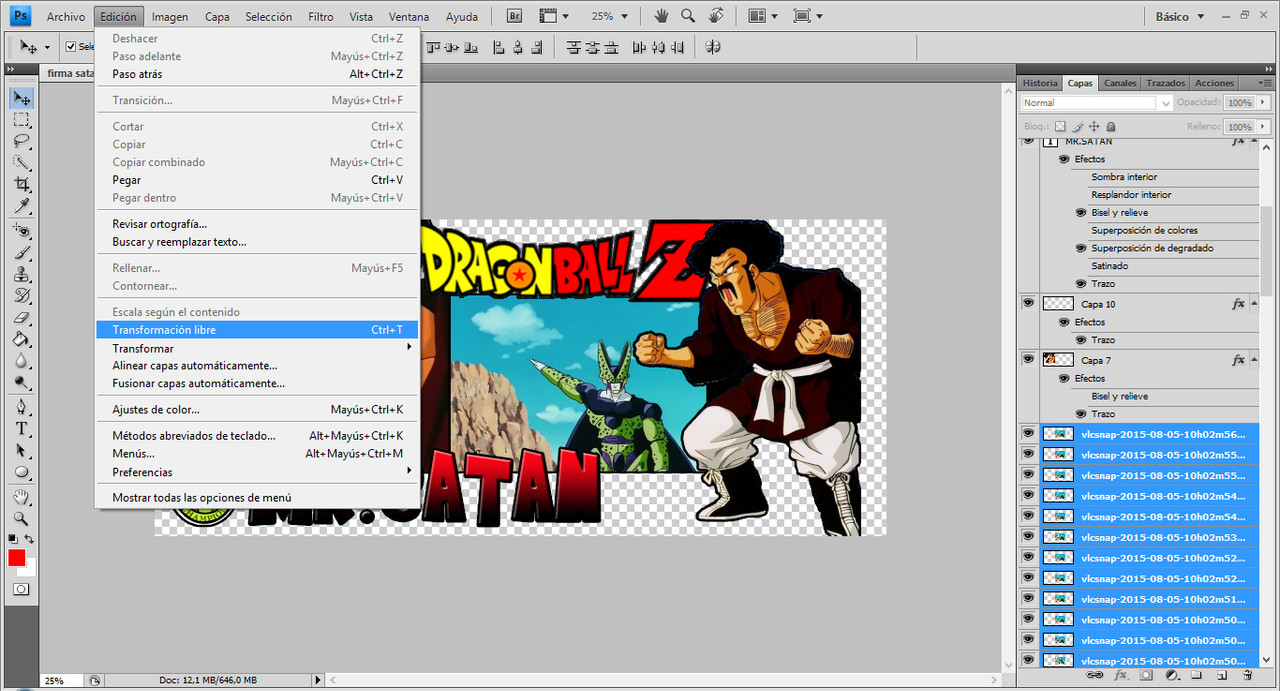Toggle Quick Mask mode
The width and height of the screenshot is (1280, 691).
[21, 590]
